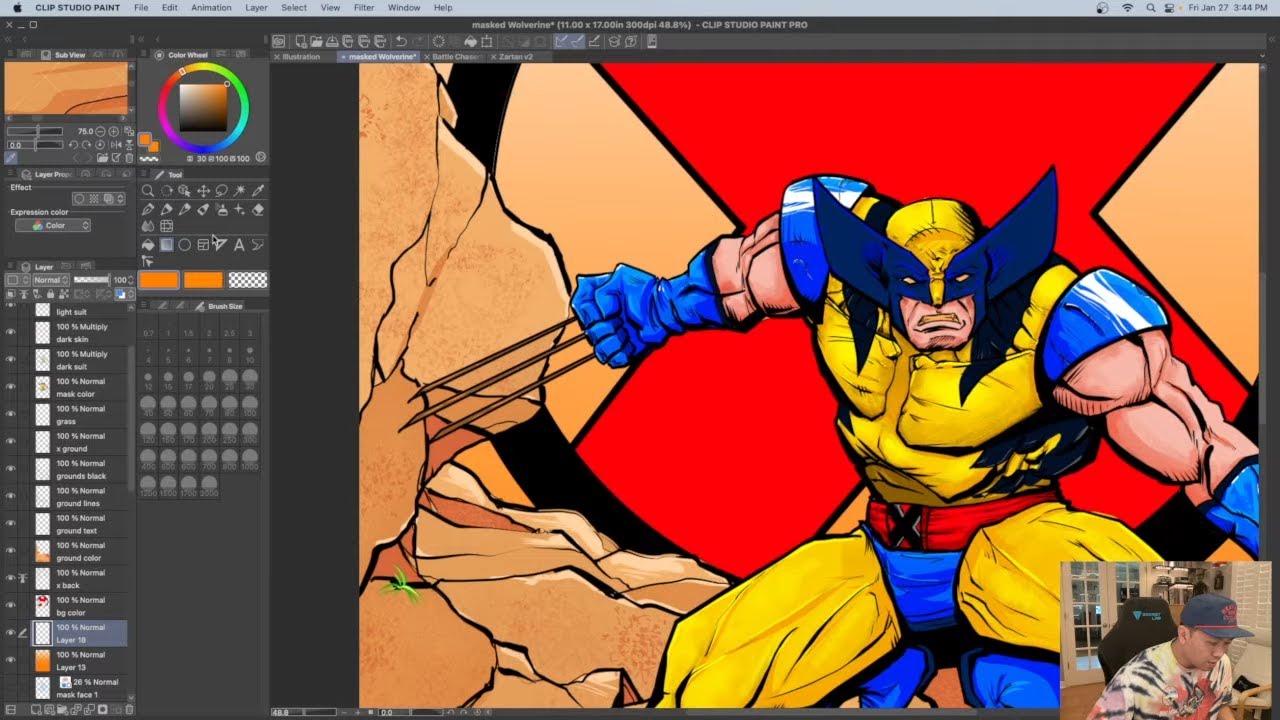Select brush size 100 preset

click(249, 405)
